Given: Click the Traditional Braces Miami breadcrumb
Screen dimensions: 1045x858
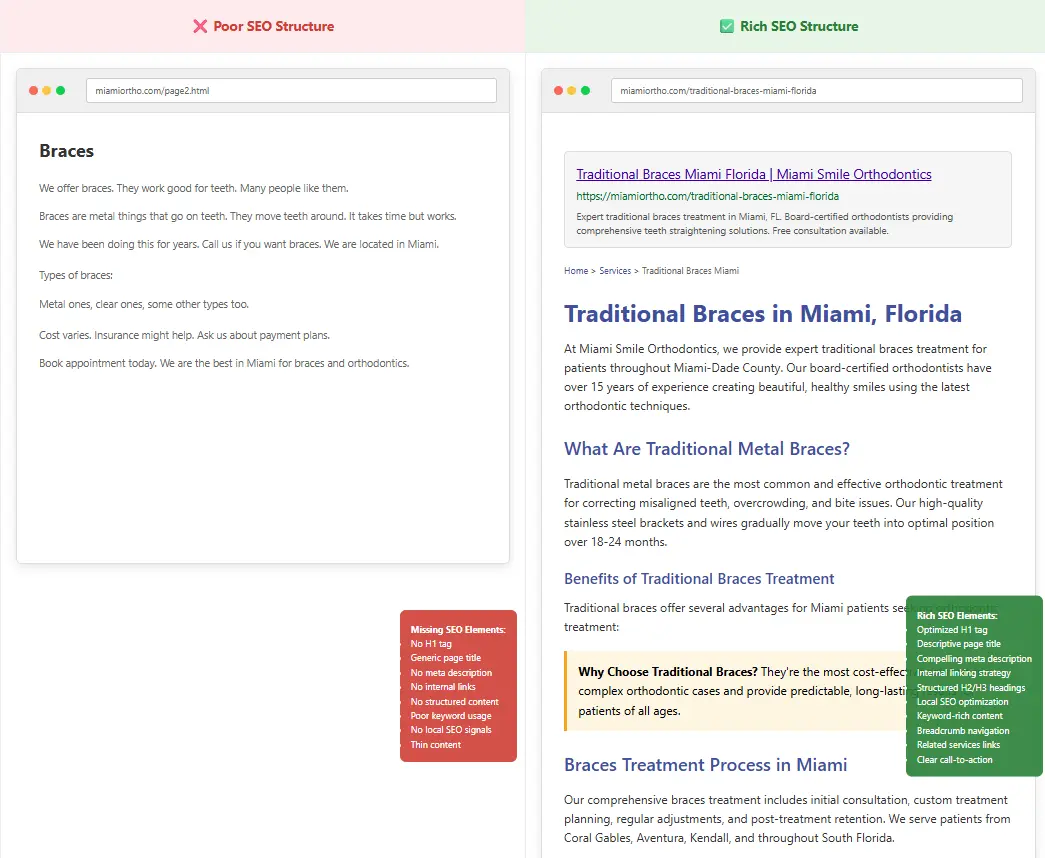Looking at the screenshot, I should [690, 271].
